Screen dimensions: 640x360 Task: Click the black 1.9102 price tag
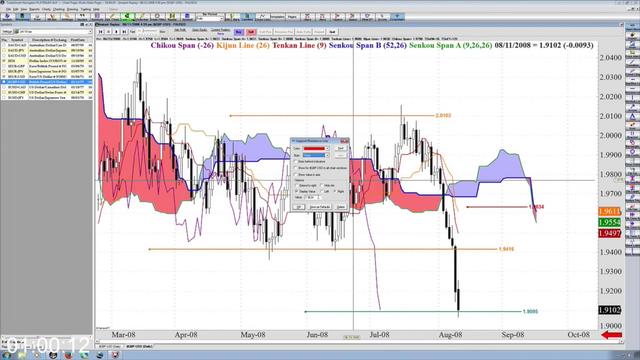(609, 310)
